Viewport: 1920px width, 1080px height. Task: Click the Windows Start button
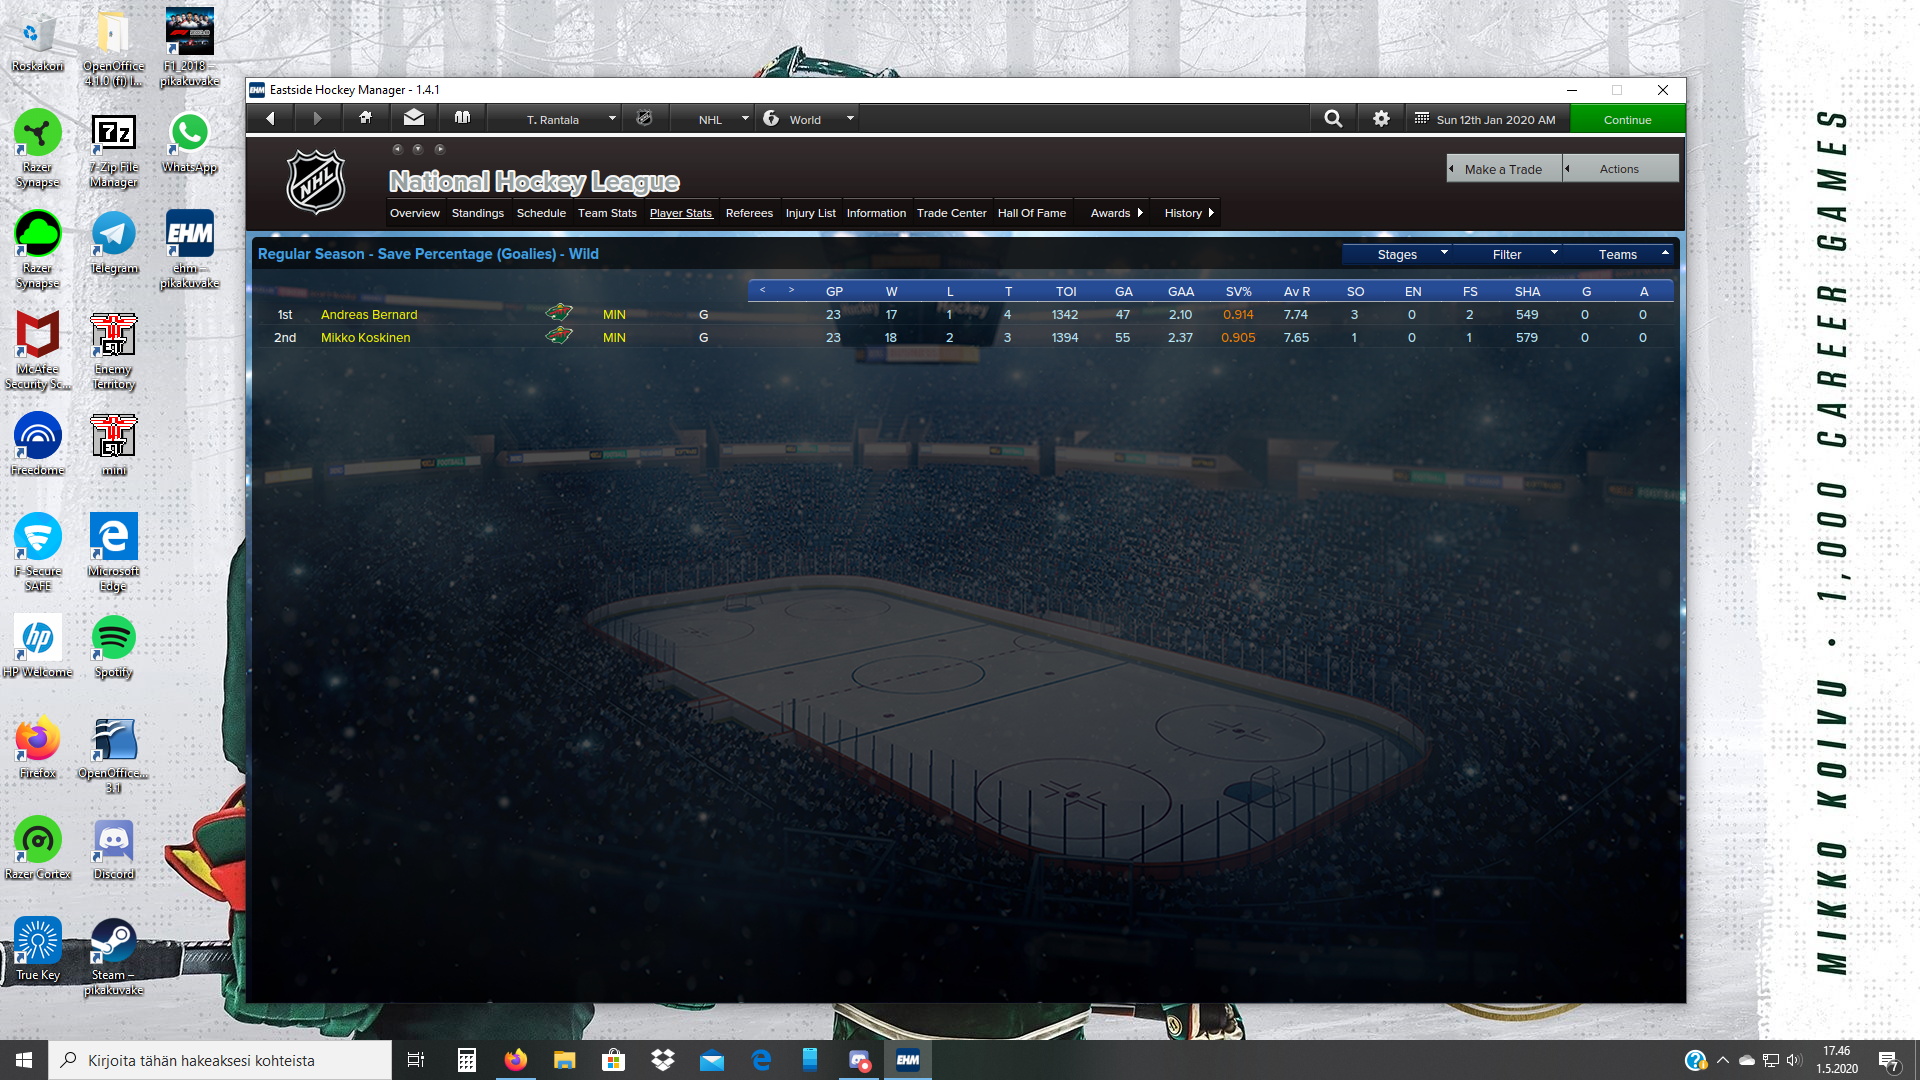click(24, 1060)
